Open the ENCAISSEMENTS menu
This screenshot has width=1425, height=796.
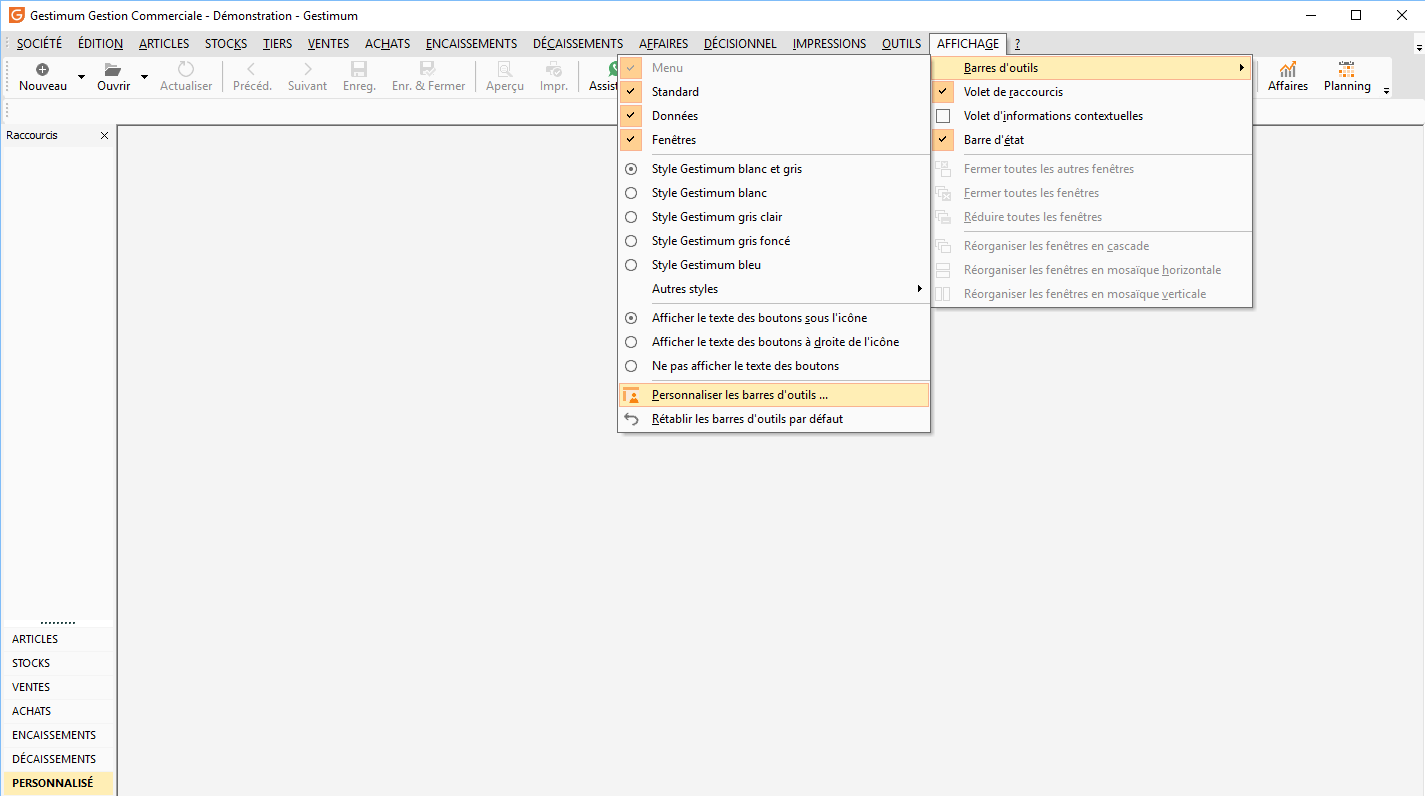471,44
